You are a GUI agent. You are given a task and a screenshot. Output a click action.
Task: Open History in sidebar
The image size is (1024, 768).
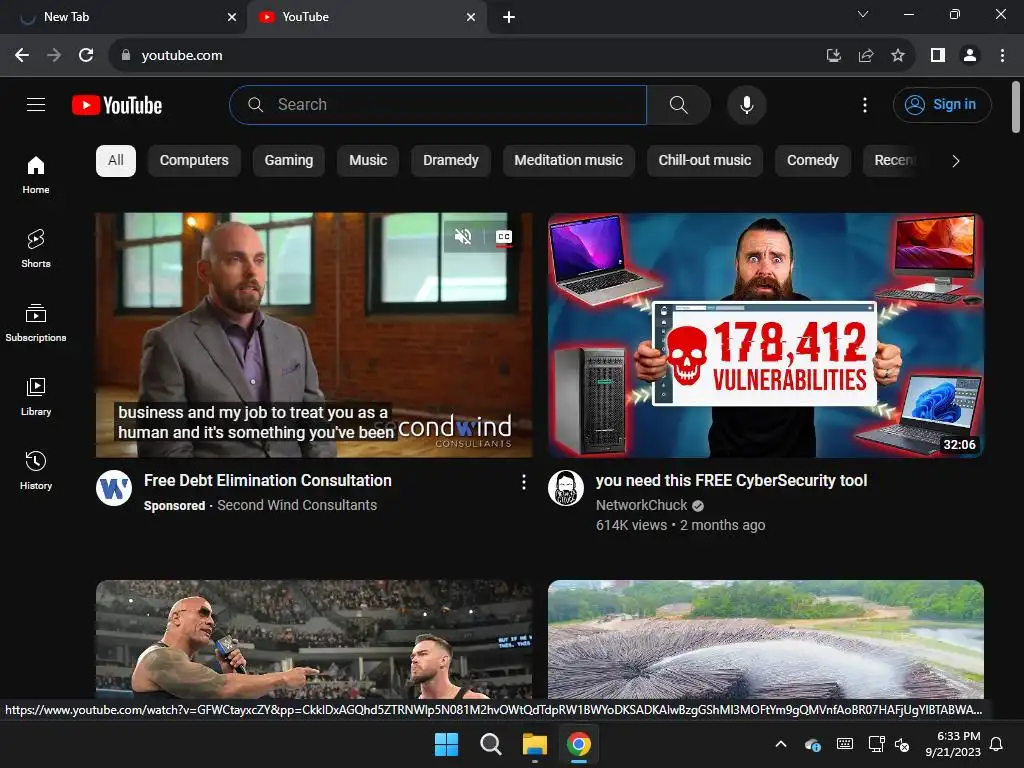pos(36,470)
